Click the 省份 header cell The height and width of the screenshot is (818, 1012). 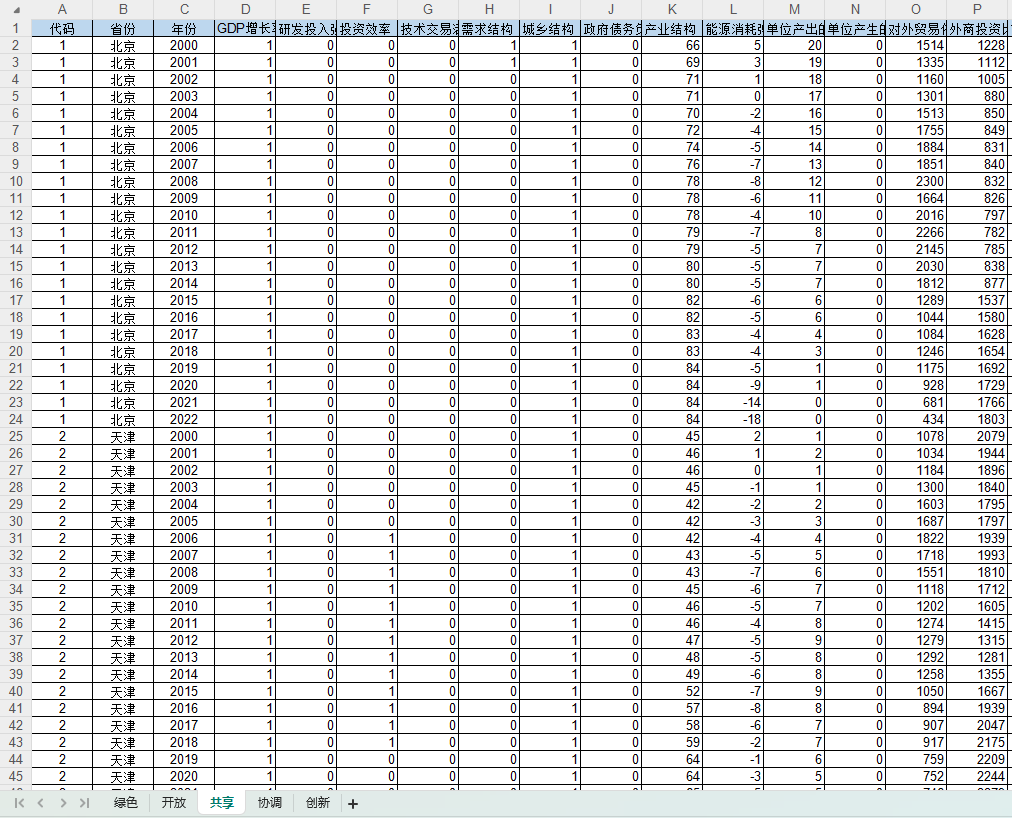coord(123,29)
